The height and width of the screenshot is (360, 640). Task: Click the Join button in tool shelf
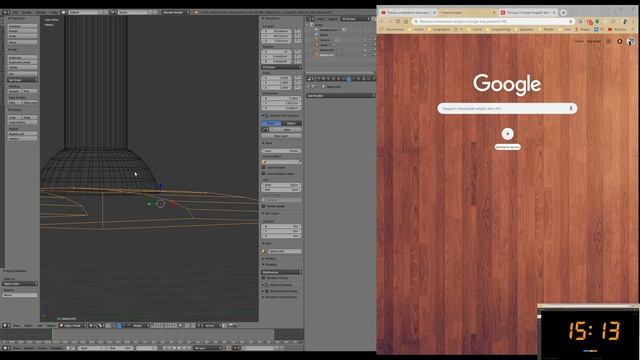point(22,73)
